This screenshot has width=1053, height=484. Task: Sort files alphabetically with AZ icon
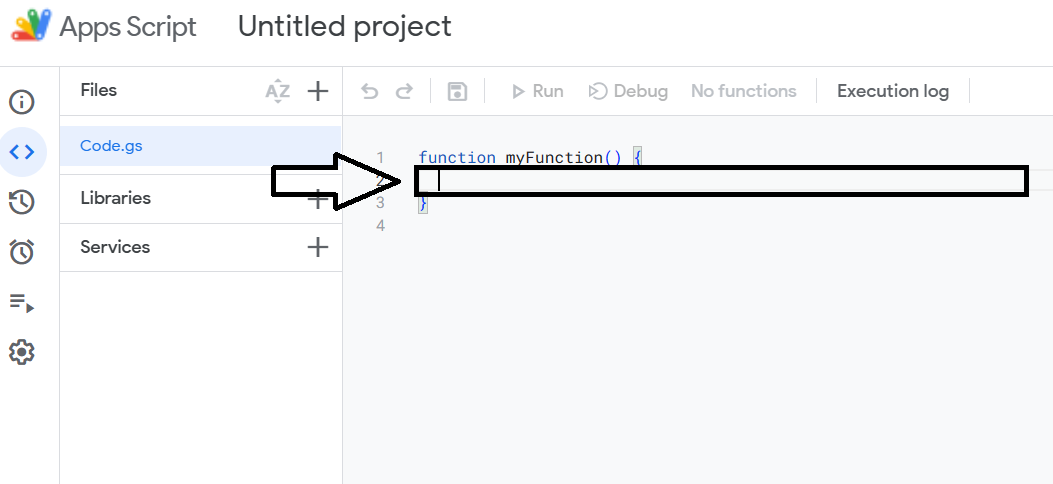tap(277, 92)
